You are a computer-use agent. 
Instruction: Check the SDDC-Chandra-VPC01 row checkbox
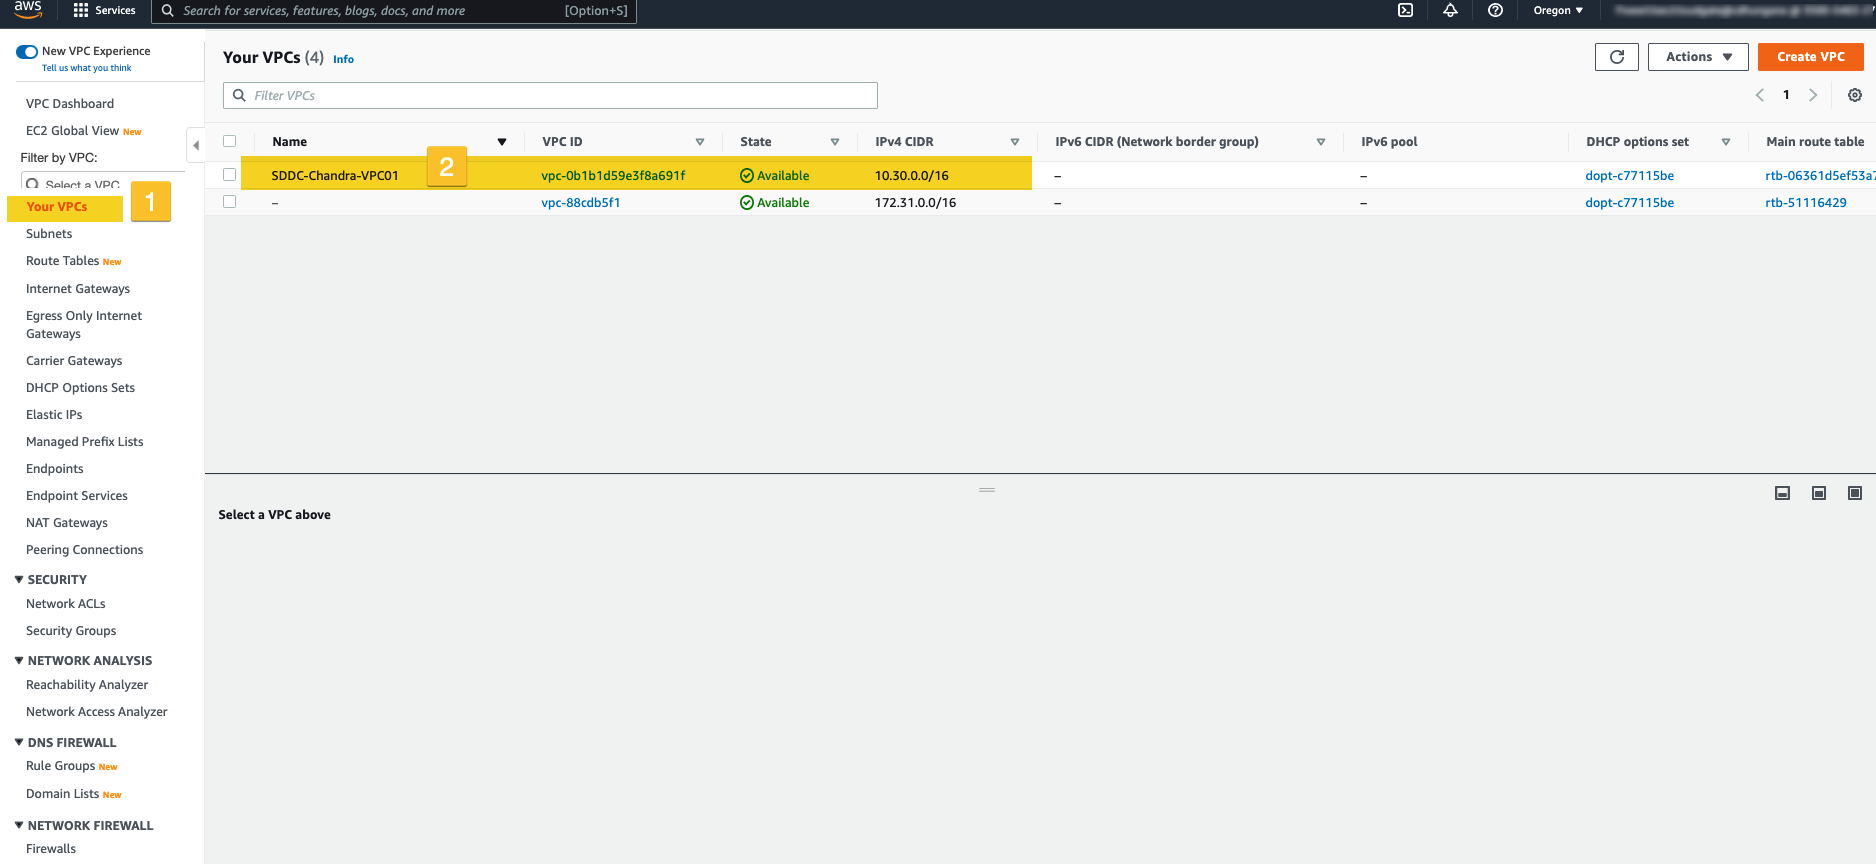click(229, 175)
